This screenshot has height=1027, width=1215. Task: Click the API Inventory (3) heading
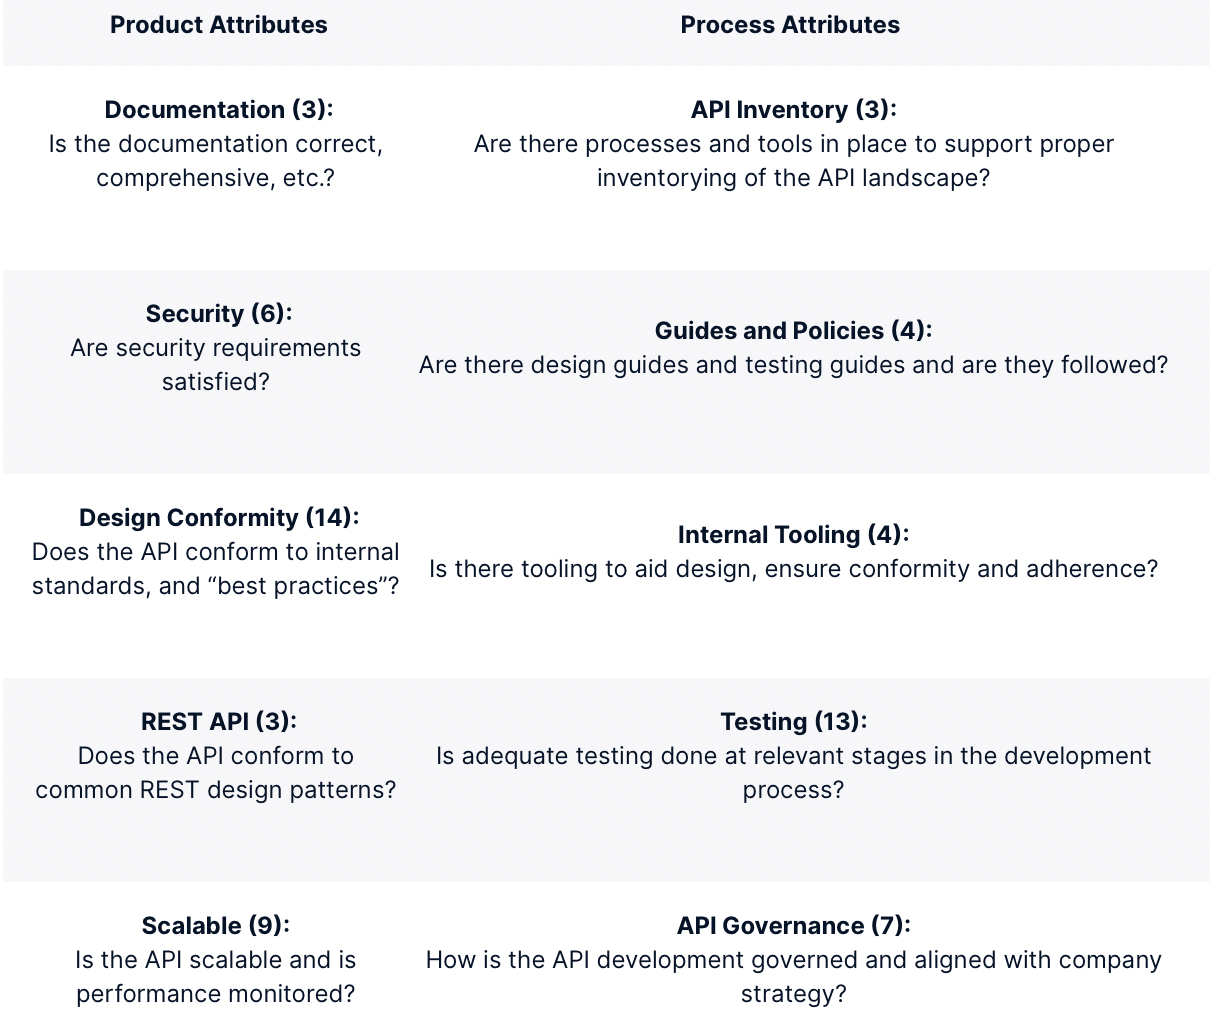pos(793,109)
